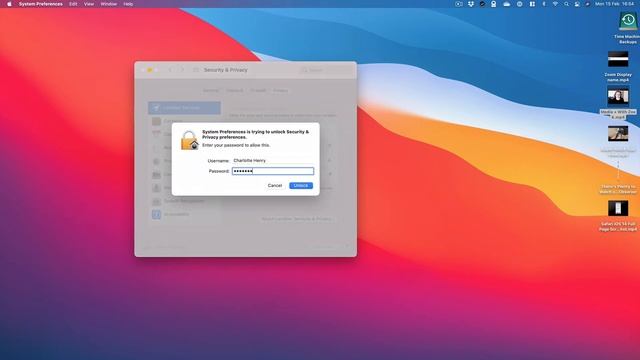Click the show-all grid icon in Security & Privacy

click(x=196, y=70)
